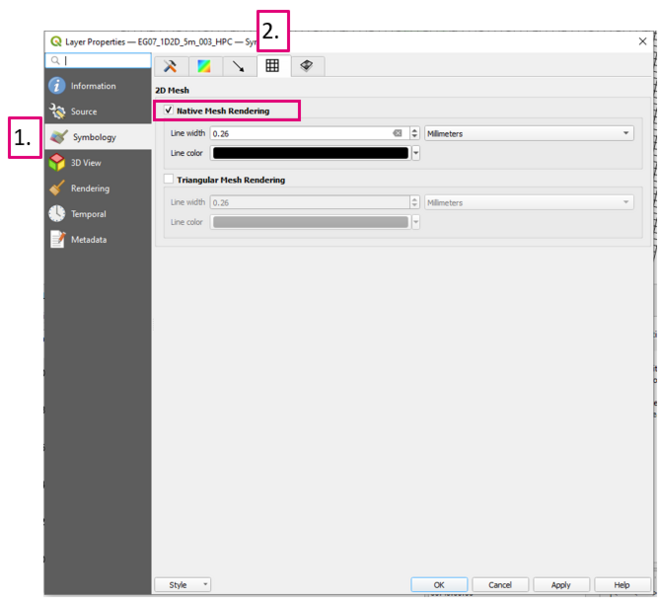659x600 pixels.
Task: Open the vectors arrow tab
Action: pos(238,66)
